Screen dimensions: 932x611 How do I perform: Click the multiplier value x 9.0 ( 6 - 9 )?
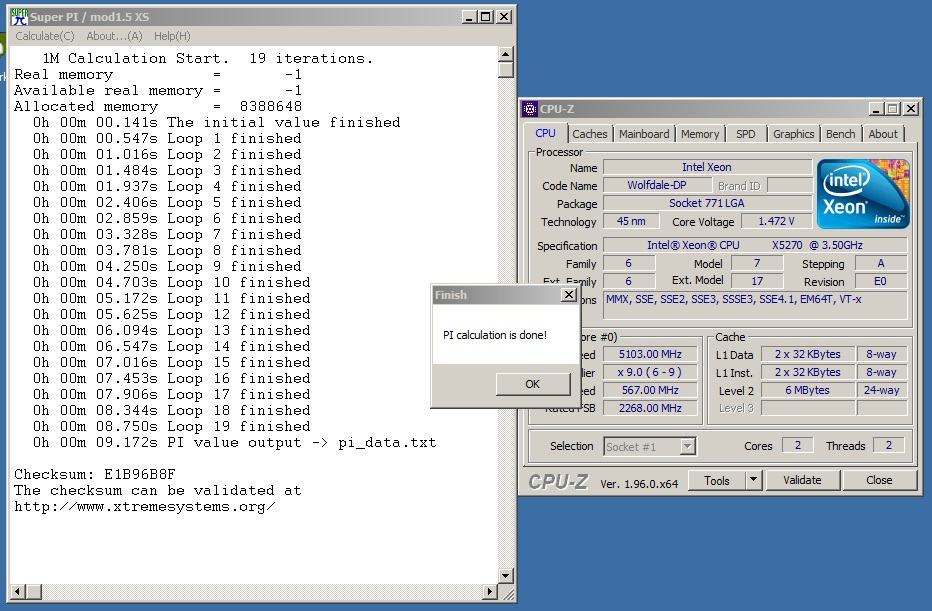(x=650, y=372)
